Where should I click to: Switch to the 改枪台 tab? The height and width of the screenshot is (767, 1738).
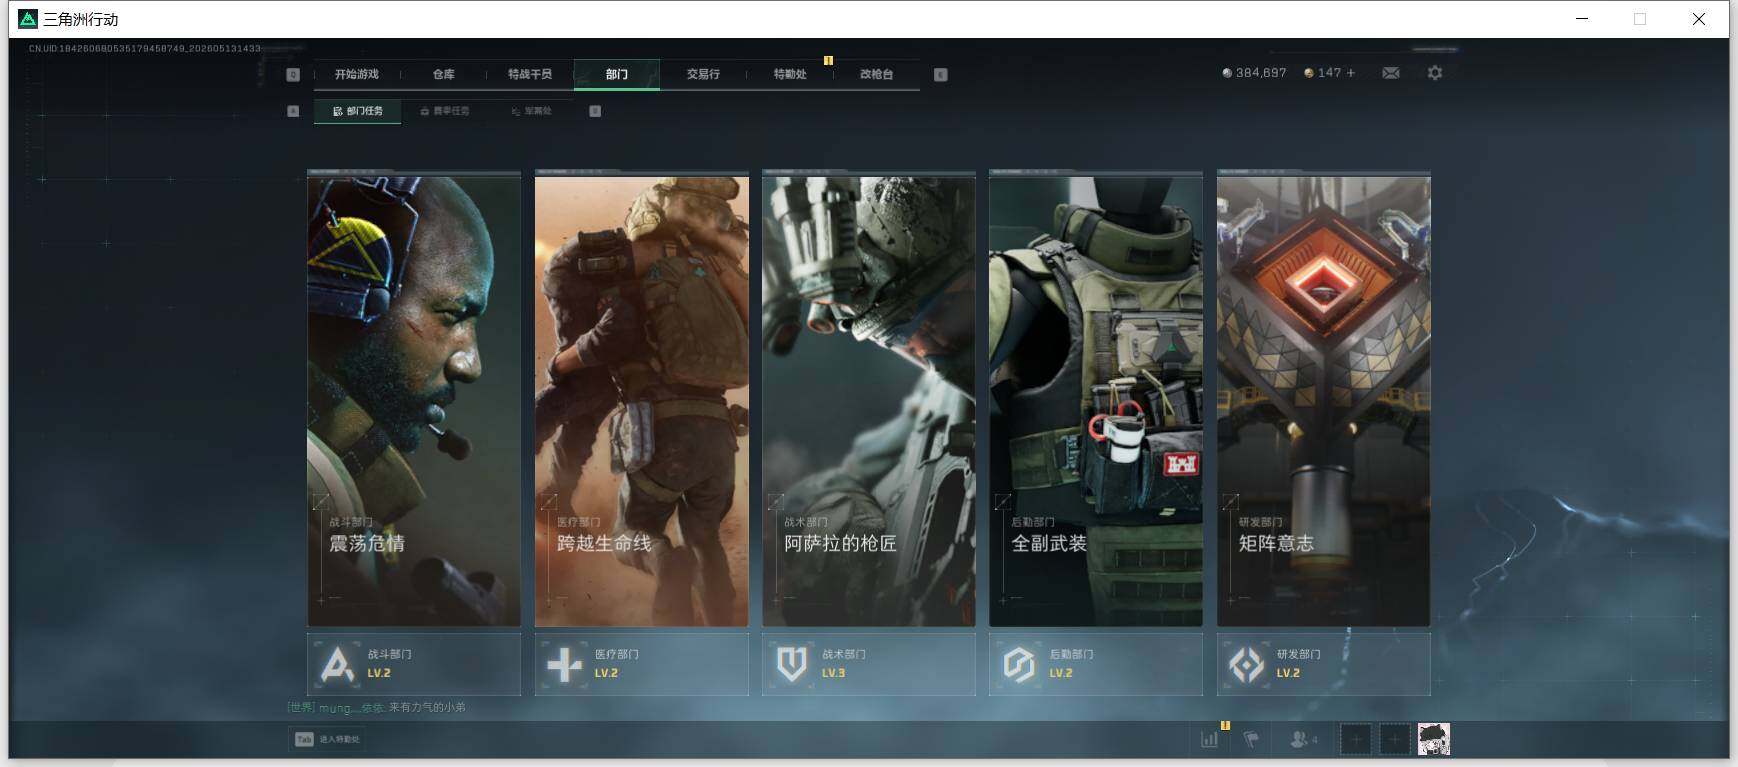876,74
